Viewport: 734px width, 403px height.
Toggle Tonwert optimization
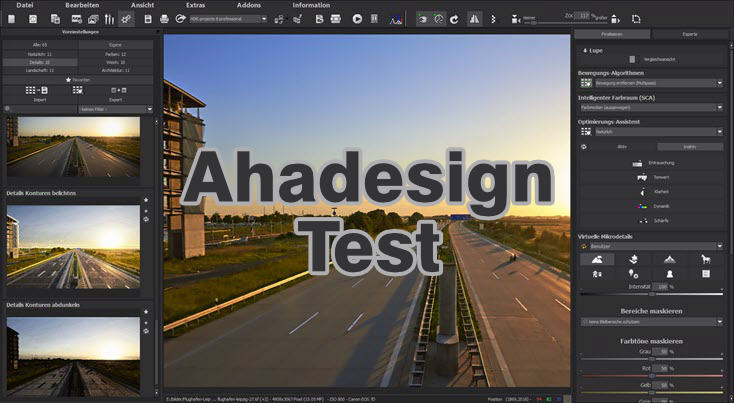(x=651, y=177)
